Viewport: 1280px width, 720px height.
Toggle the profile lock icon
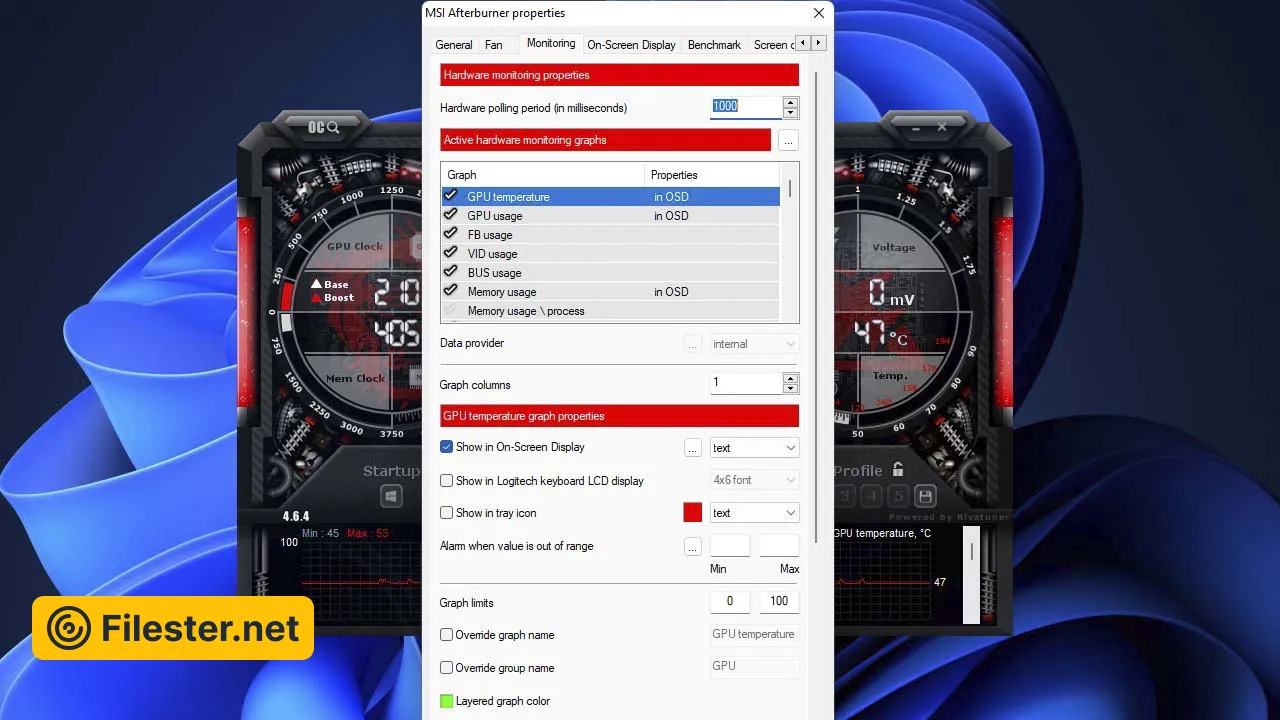[898, 470]
